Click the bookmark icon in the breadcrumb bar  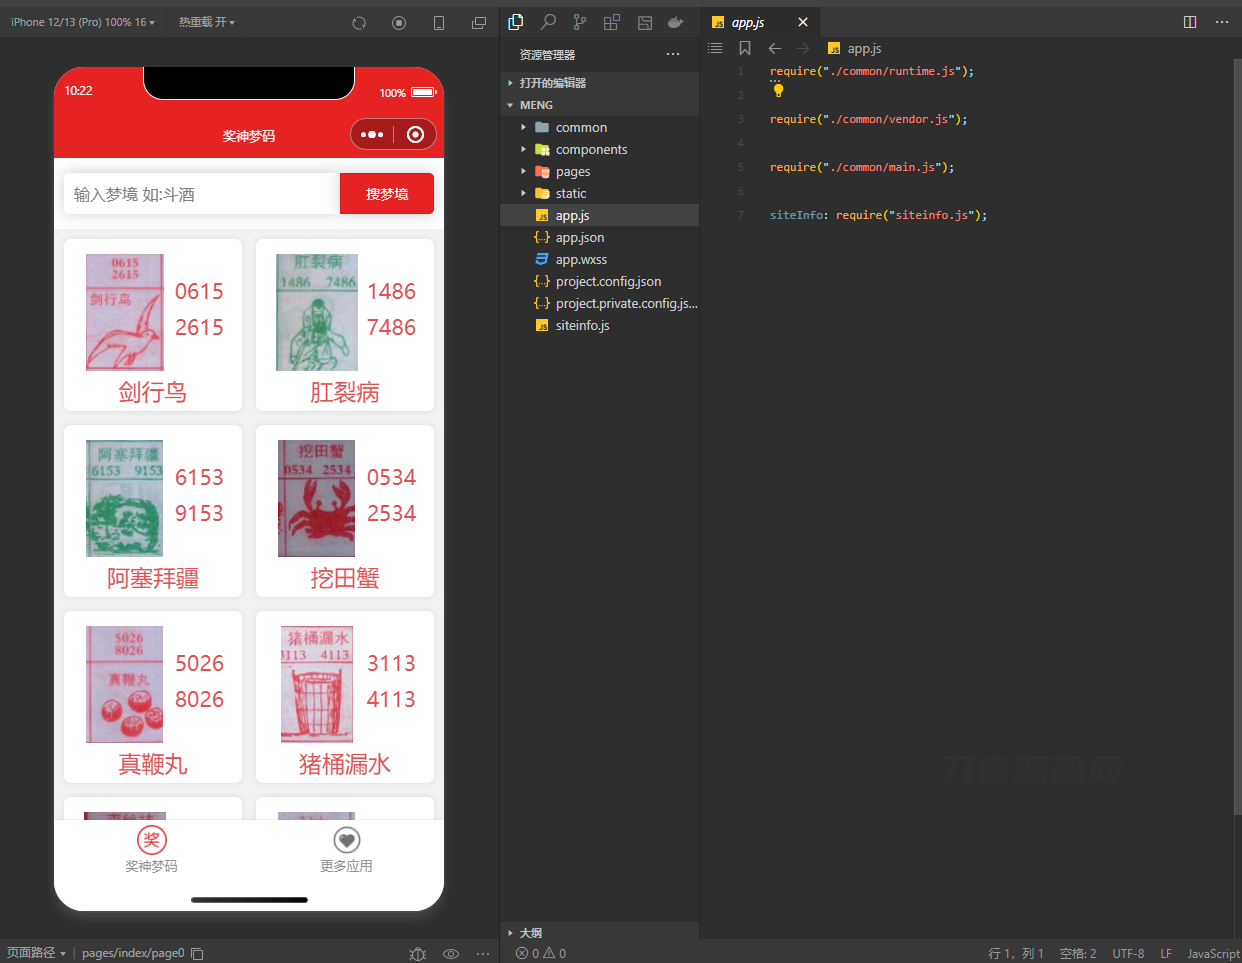point(745,48)
